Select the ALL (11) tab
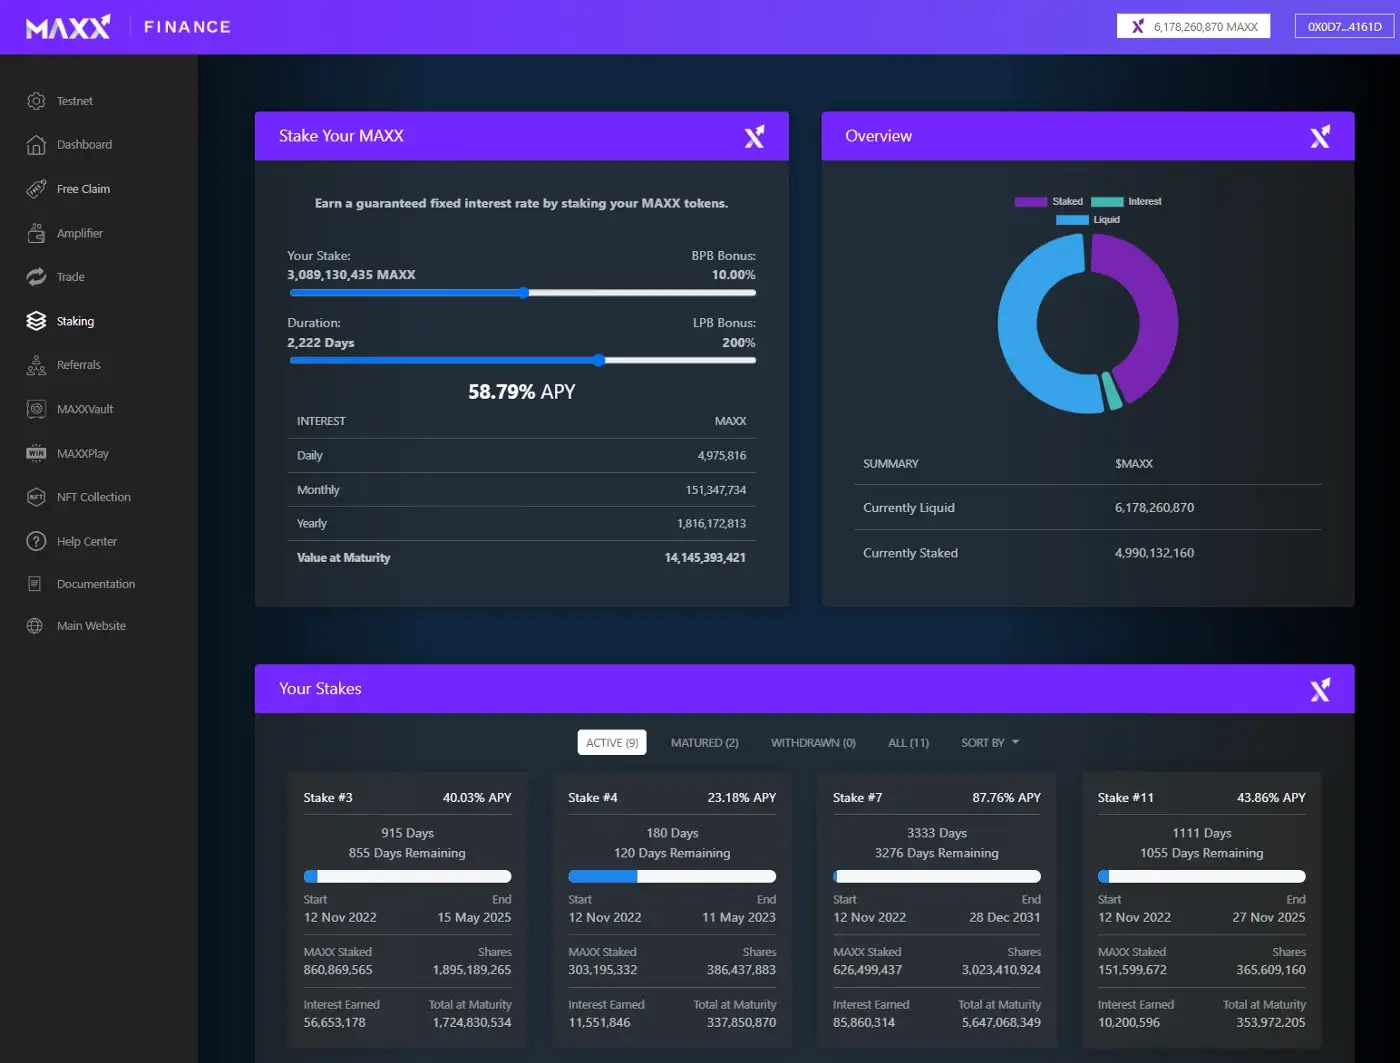Viewport: 1400px width, 1063px height. 908,743
